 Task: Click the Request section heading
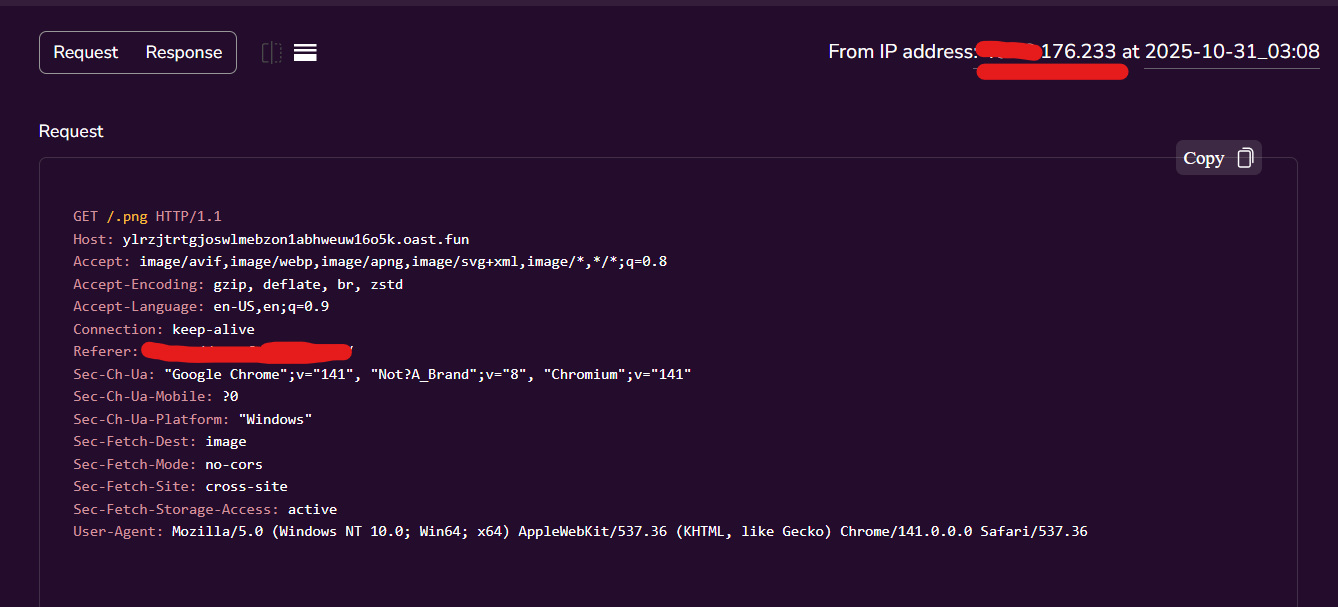coord(70,131)
